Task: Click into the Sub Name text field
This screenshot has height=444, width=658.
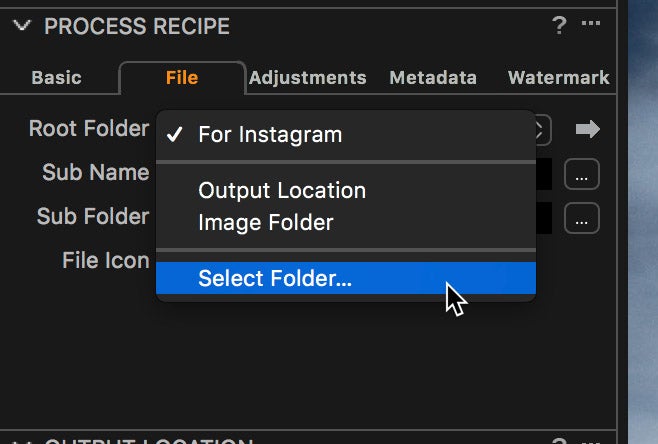Action: click(544, 174)
